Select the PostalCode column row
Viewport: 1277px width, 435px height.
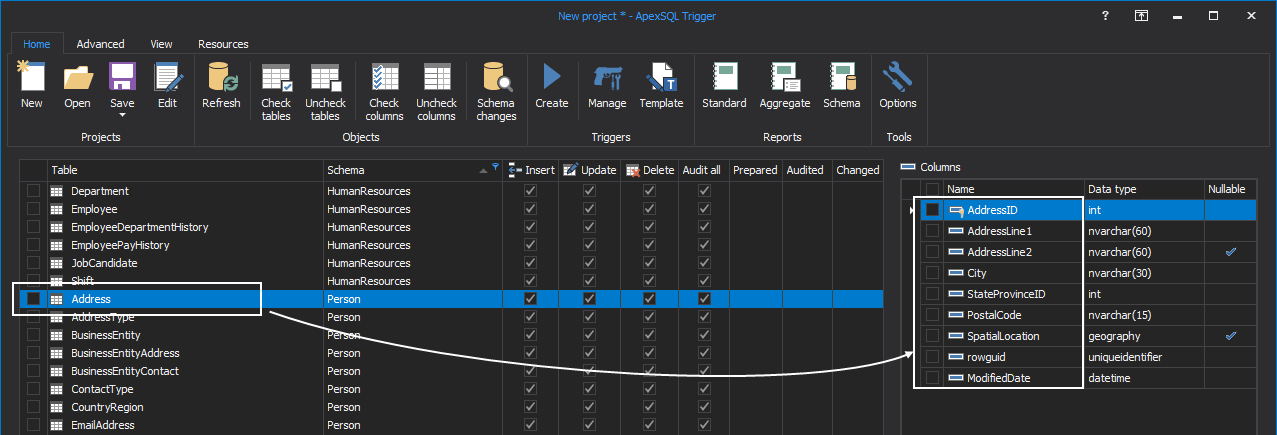pos(1079,315)
